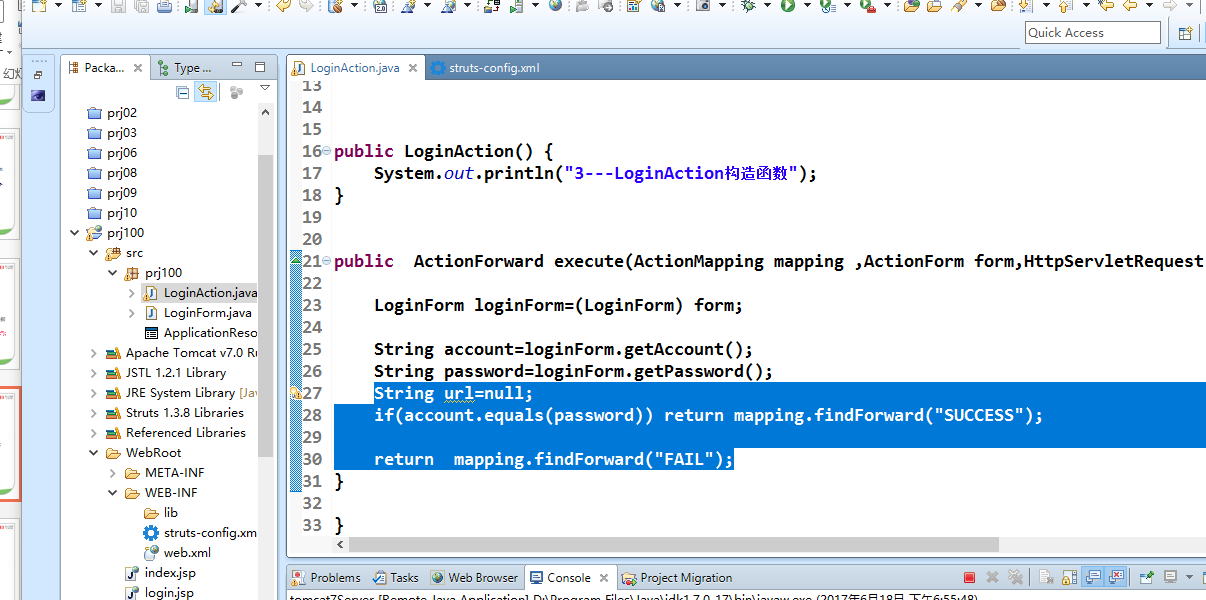Collapse the LoginAction constructor fold at line 16

click(327, 151)
